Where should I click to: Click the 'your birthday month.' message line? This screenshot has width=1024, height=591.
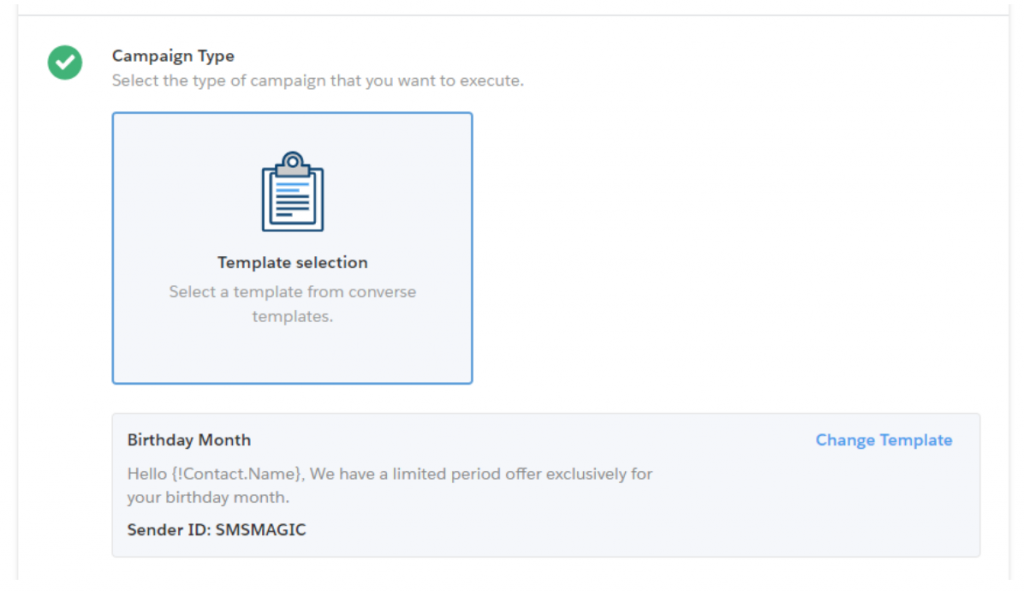[x=208, y=498]
